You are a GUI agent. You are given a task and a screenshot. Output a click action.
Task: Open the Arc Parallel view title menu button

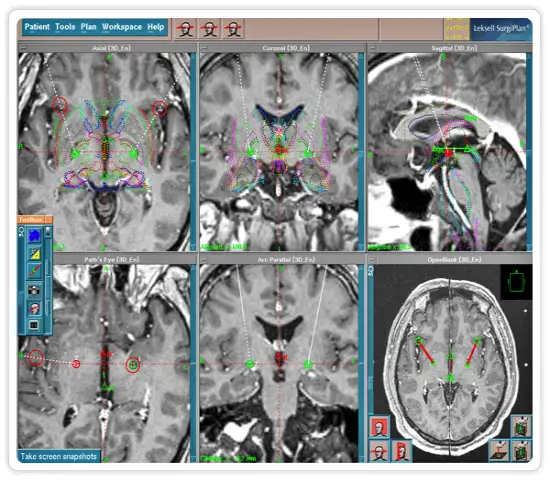pyautogui.click(x=203, y=260)
